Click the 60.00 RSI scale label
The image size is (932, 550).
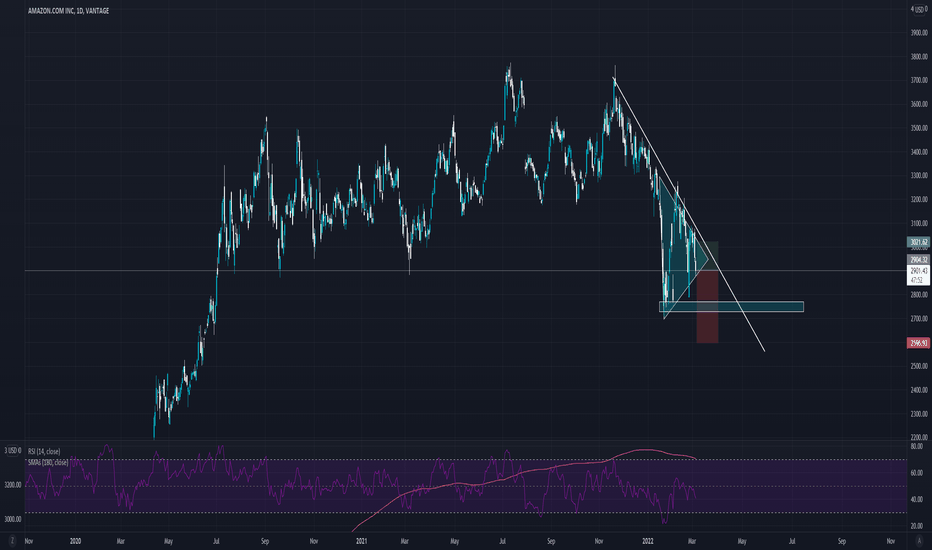point(917,473)
